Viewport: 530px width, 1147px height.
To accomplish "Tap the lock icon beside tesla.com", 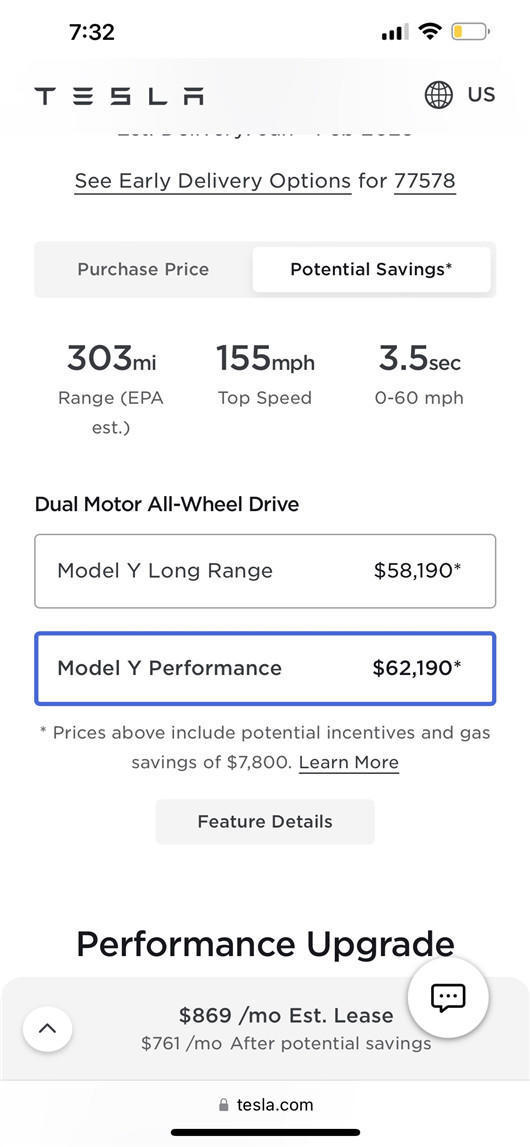I will (x=224, y=1105).
